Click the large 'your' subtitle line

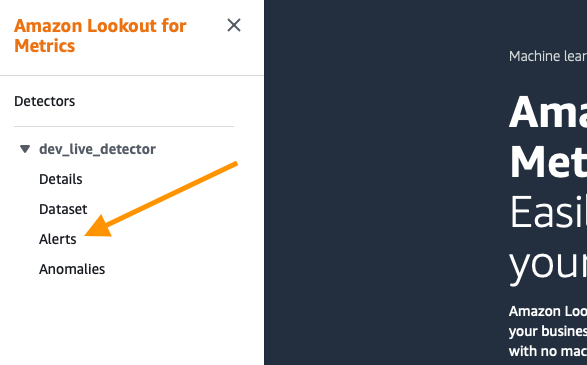point(548,265)
